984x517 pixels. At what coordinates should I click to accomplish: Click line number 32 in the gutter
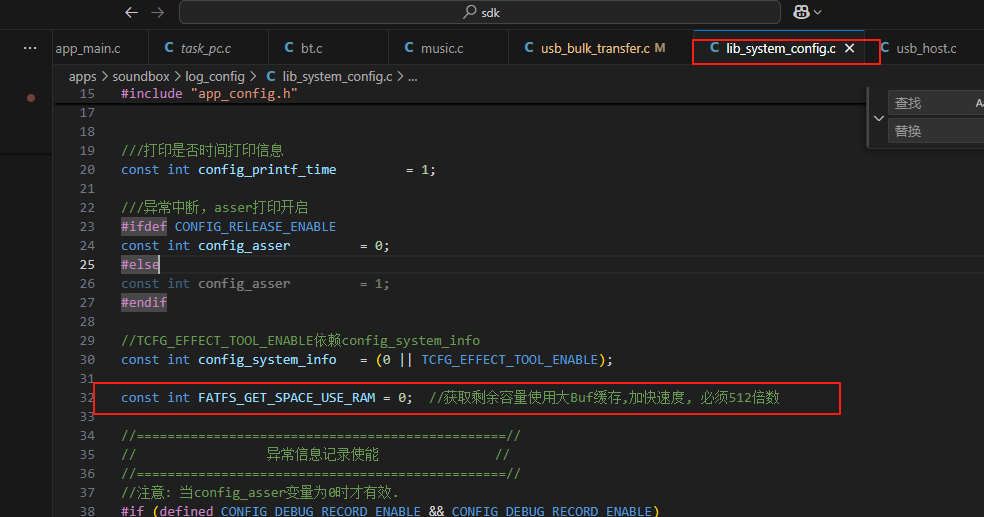coord(87,397)
